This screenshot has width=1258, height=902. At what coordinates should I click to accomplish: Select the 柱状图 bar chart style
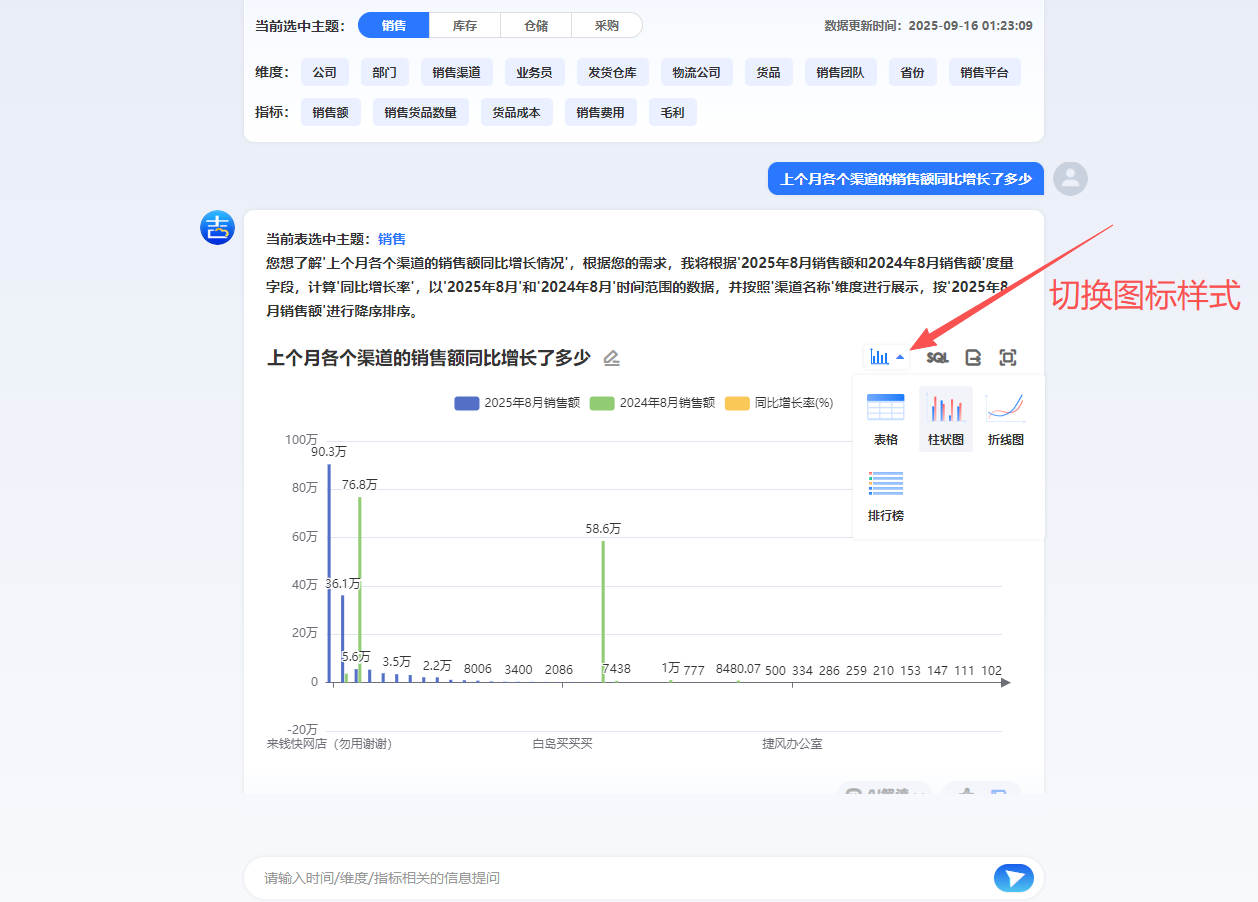945,418
